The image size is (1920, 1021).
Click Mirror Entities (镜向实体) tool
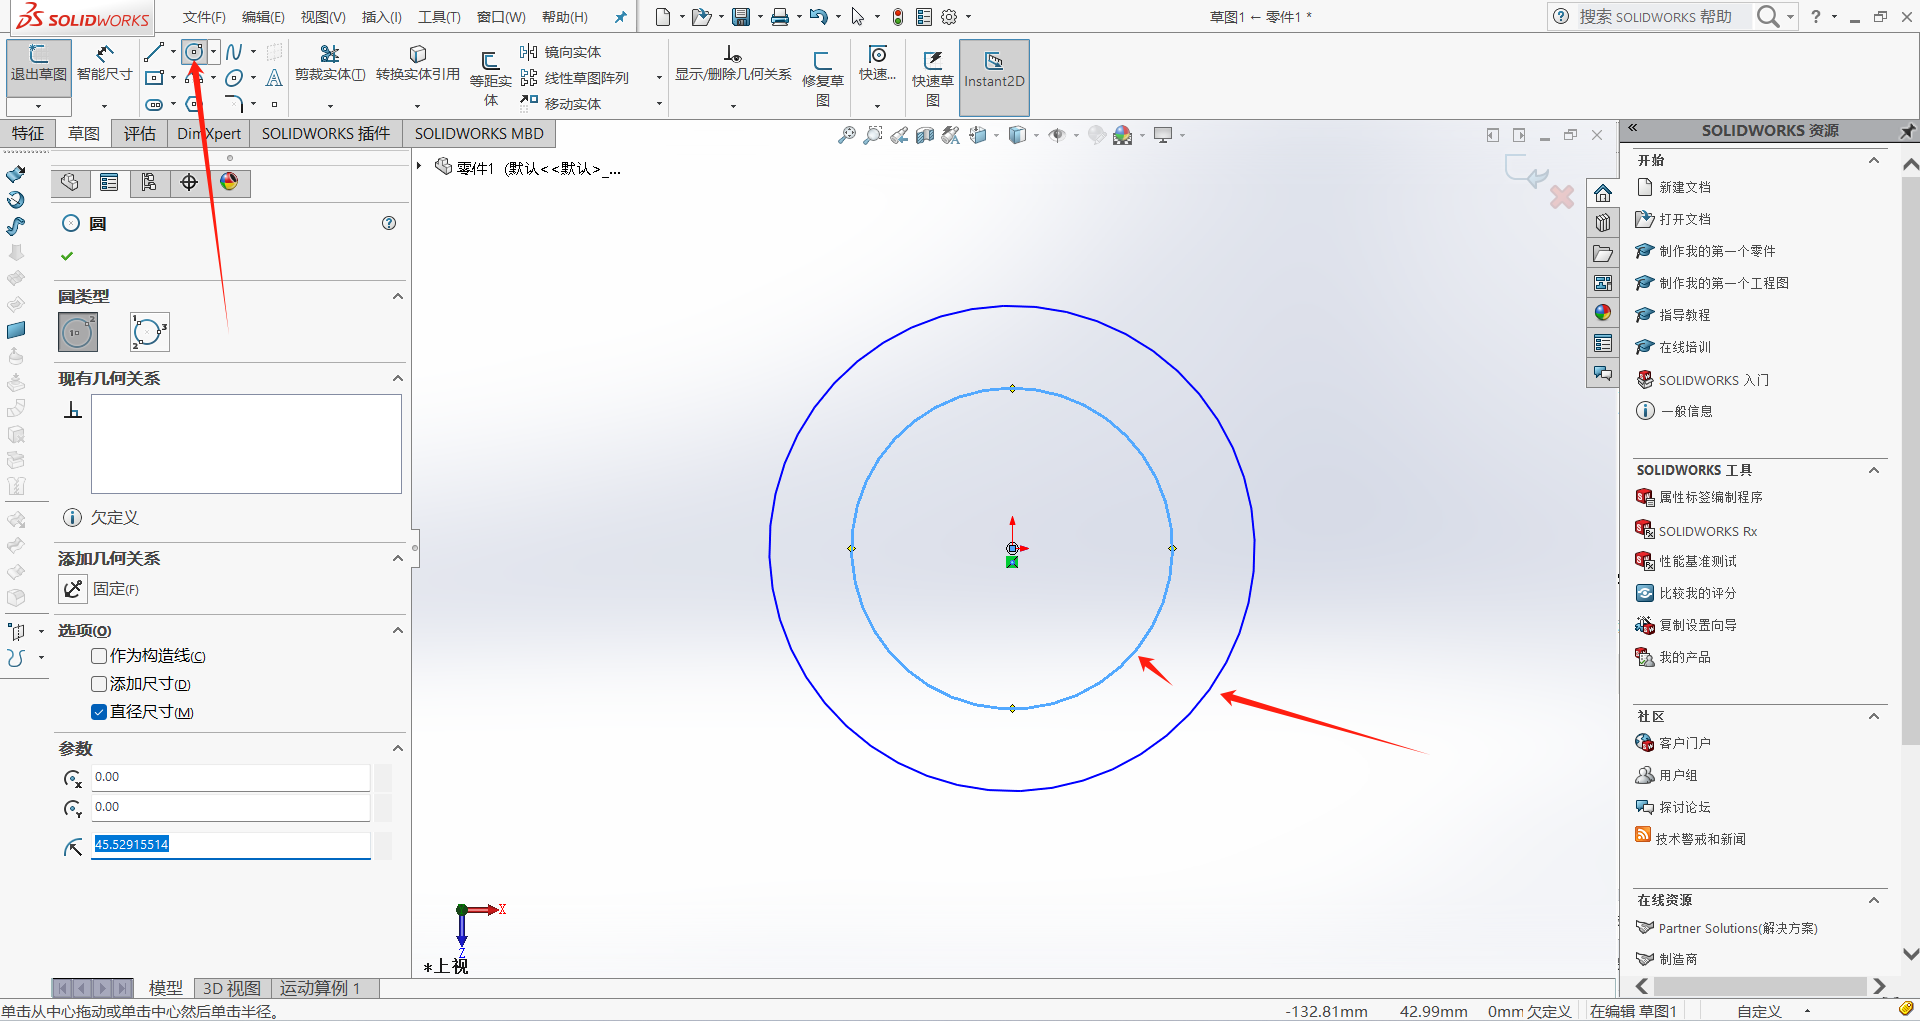[x=561, y=52]
